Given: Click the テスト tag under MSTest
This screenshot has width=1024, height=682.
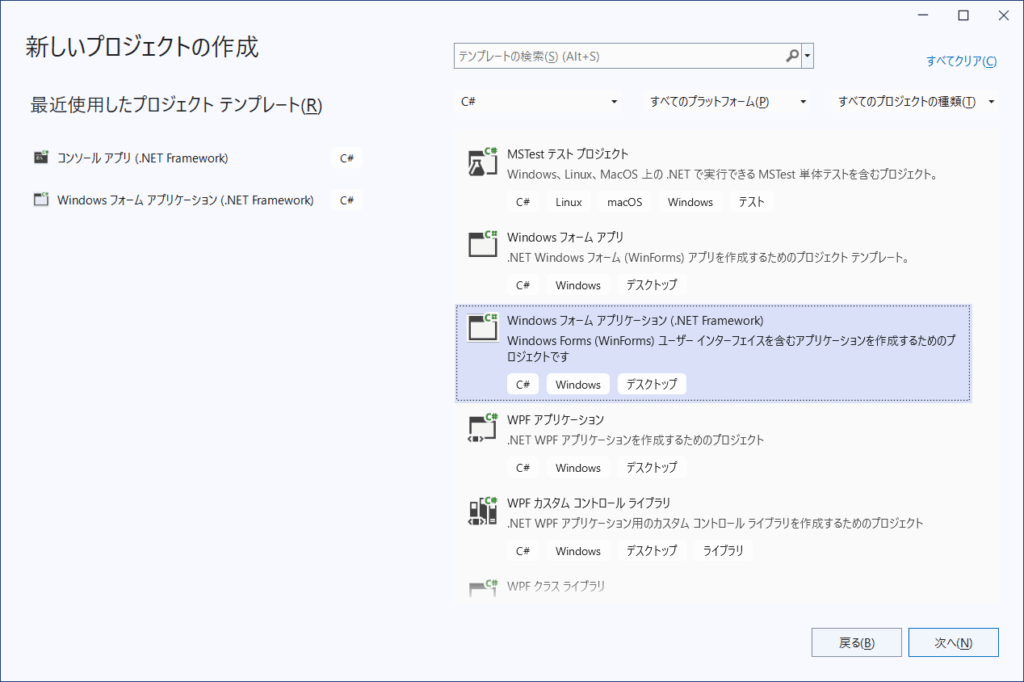Looking at the screenshot, I should pos(751,202).
